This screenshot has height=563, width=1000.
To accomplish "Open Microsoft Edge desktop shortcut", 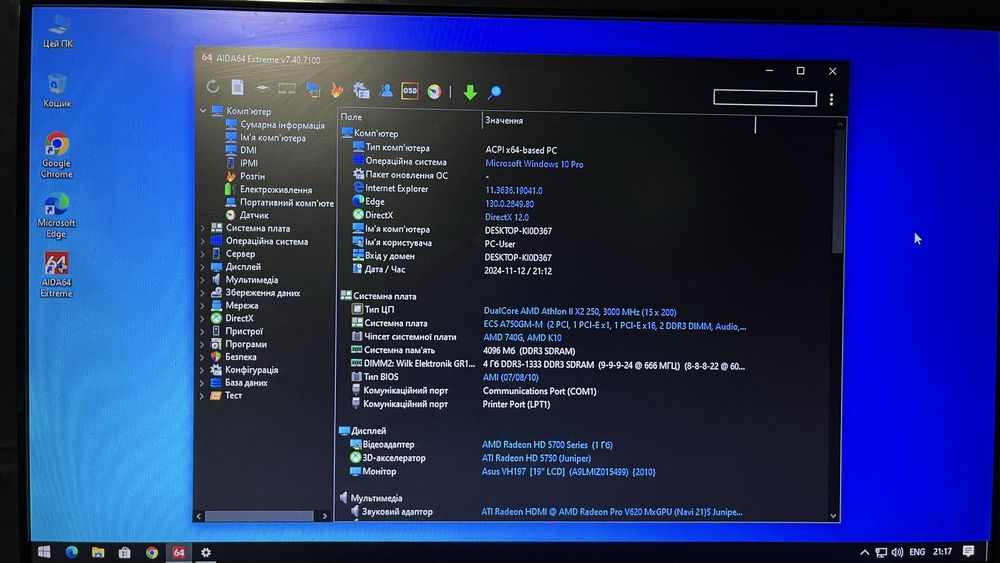I will click(x=56, y=216).
